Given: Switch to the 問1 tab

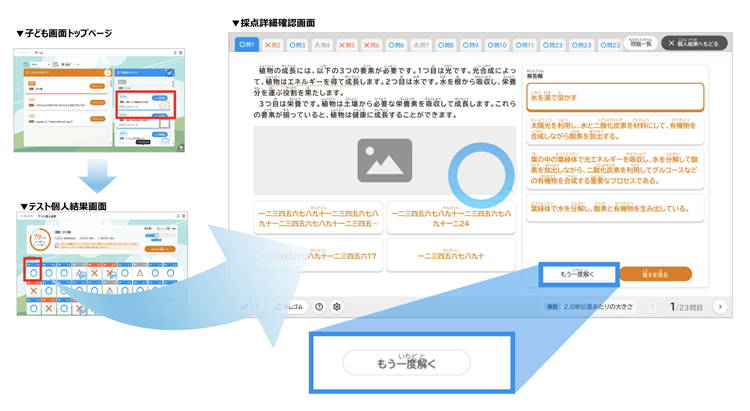Looking at the screenshot, I should point(247,44).
